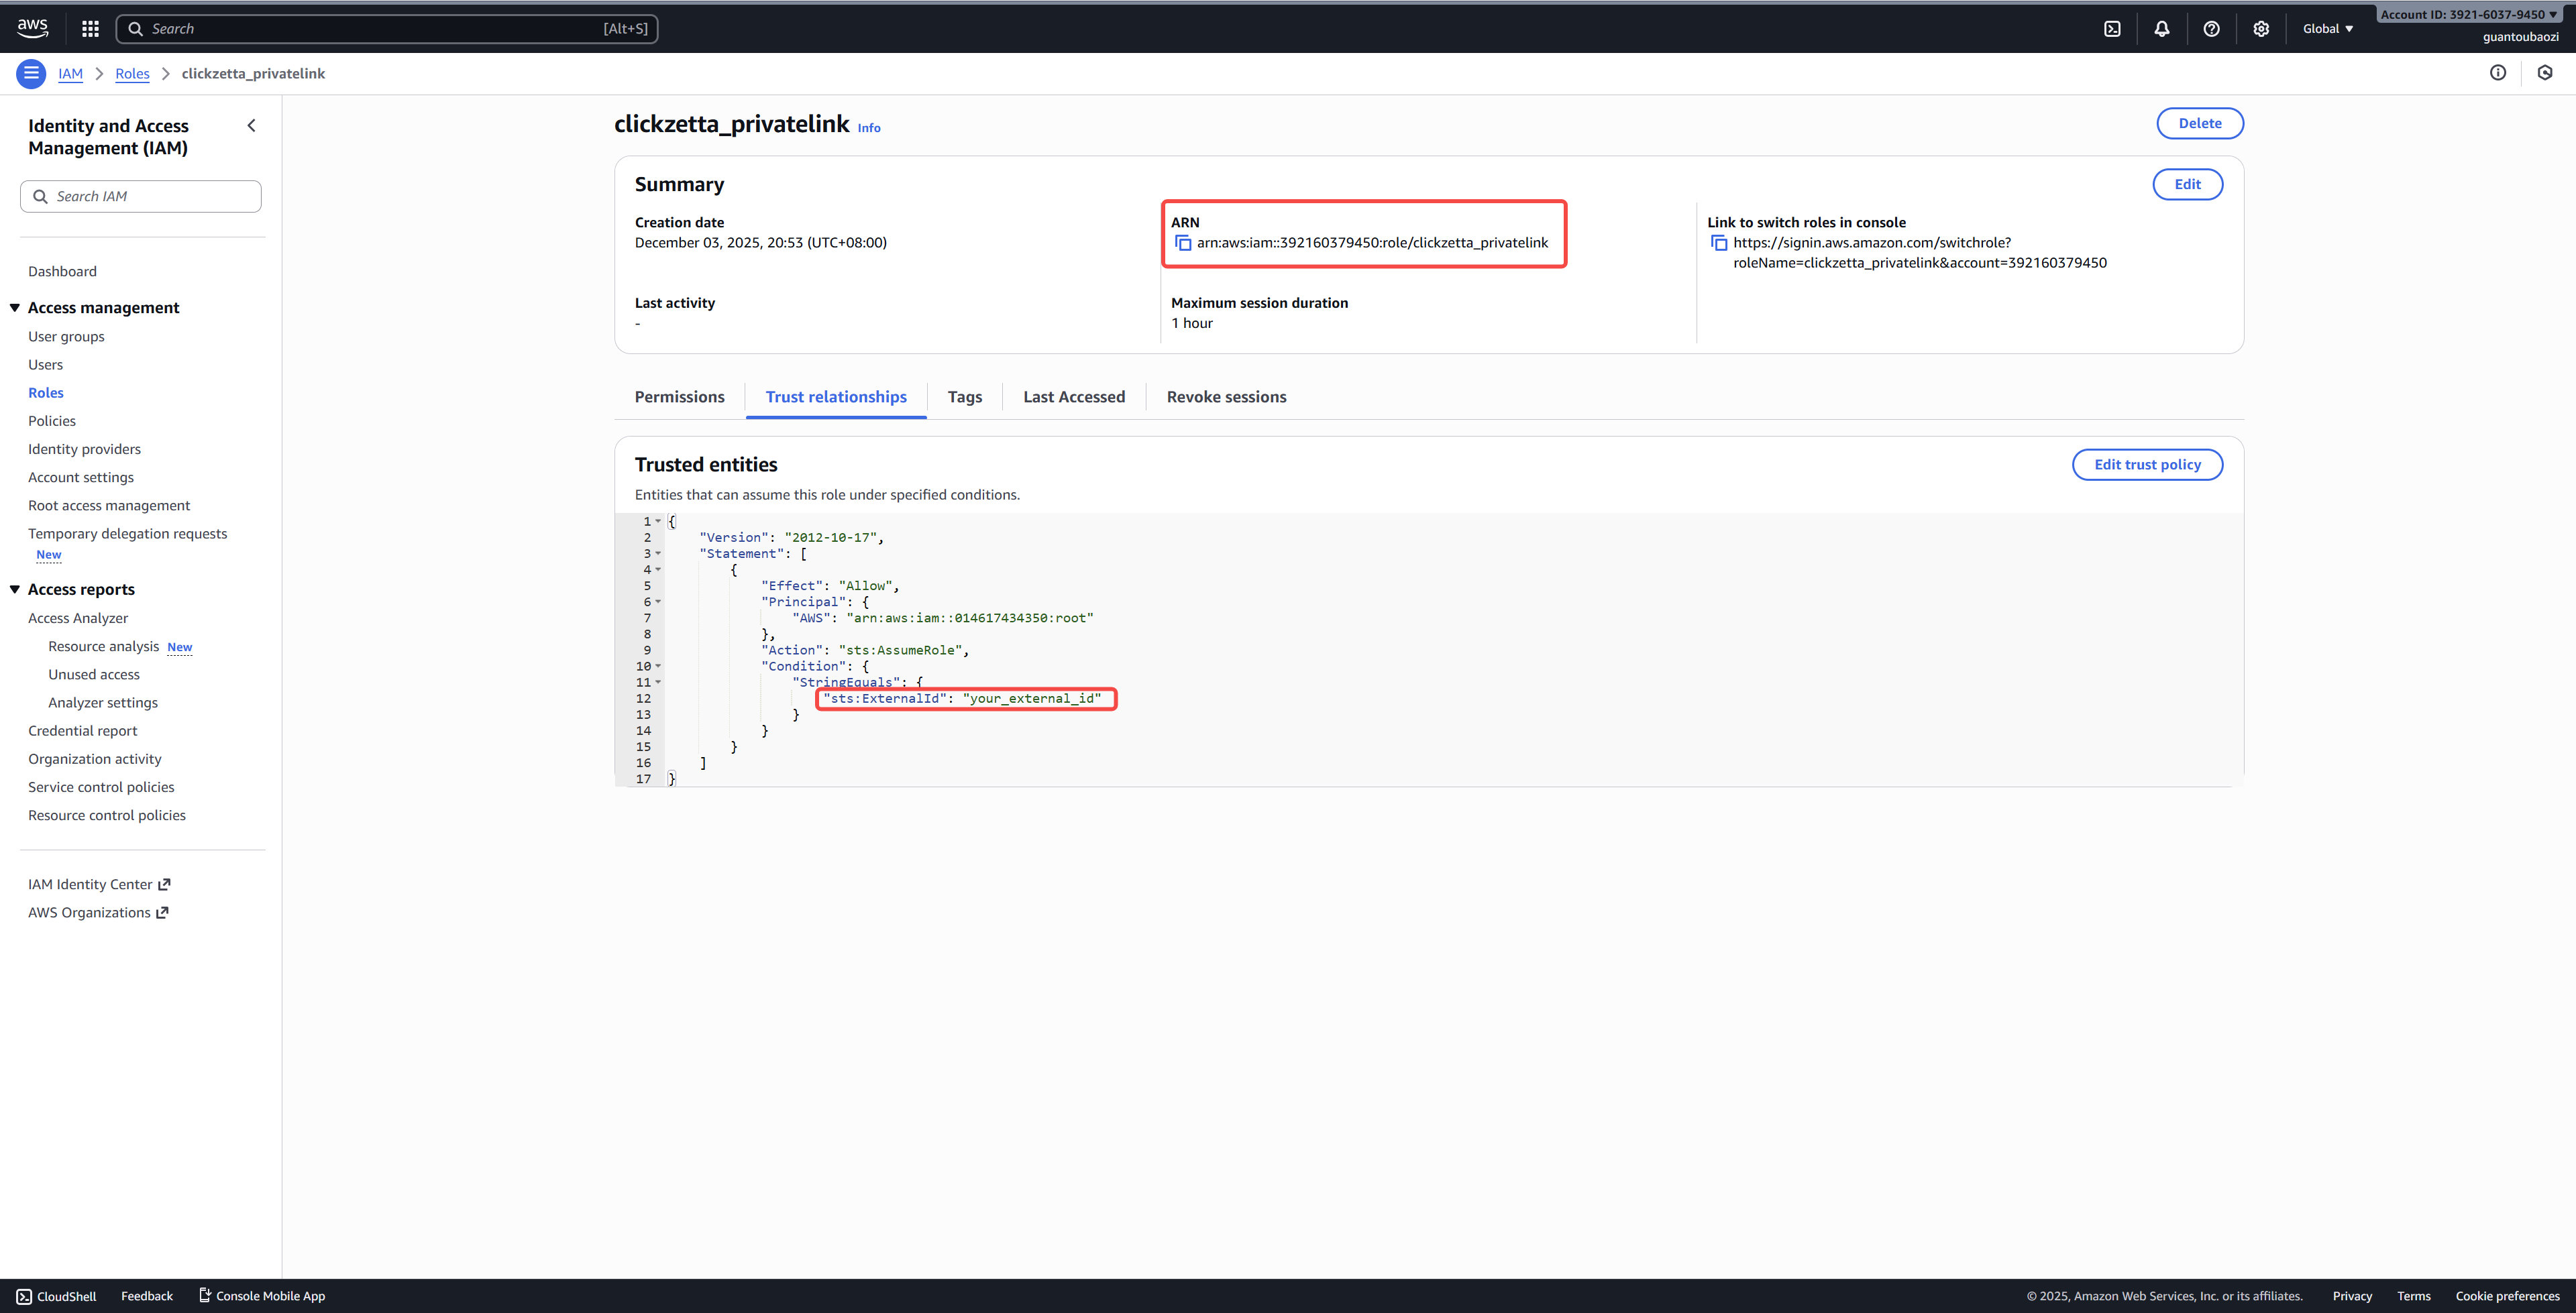Image resolution: width=2576 pixels, height=1313 pixels.
Task: Open the settings gear icon
Action: [2261, 29]
